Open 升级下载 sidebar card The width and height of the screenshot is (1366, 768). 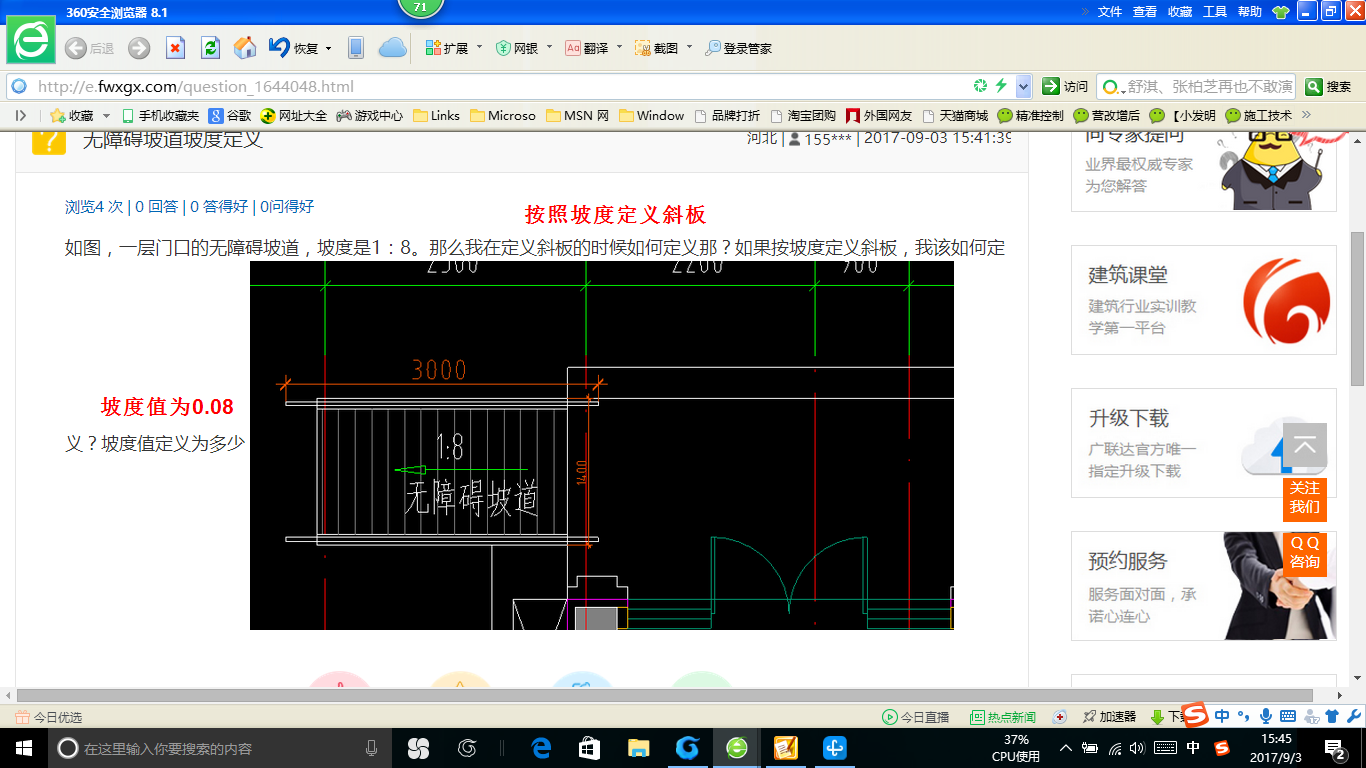[x=1204, y=443]
